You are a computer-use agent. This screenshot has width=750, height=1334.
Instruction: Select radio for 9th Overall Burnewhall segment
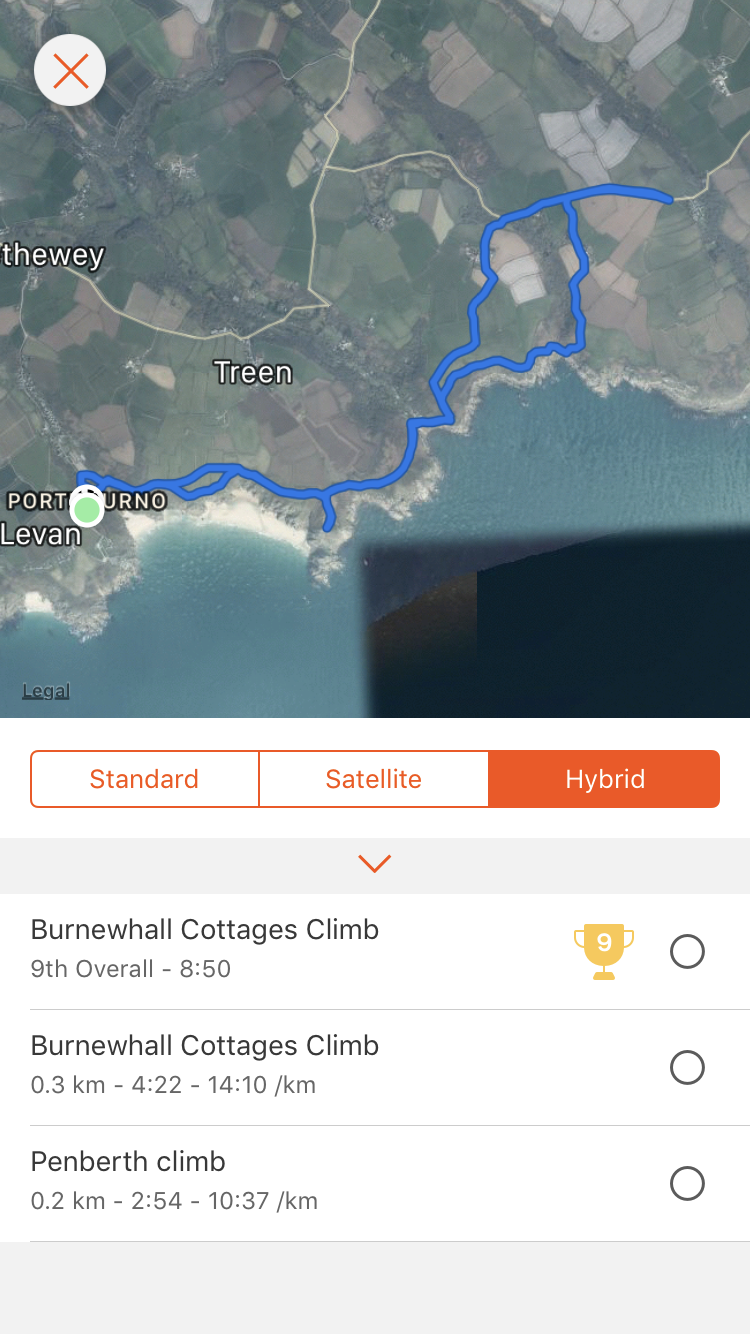point(687,951)
